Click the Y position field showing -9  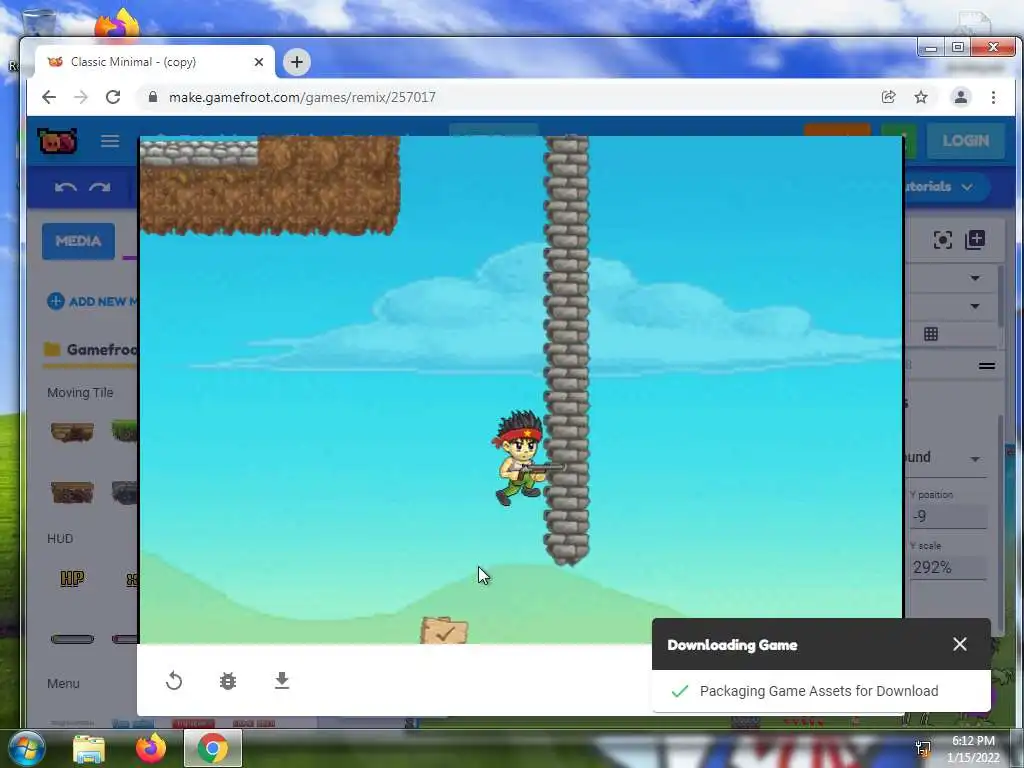tap(948, 516)
